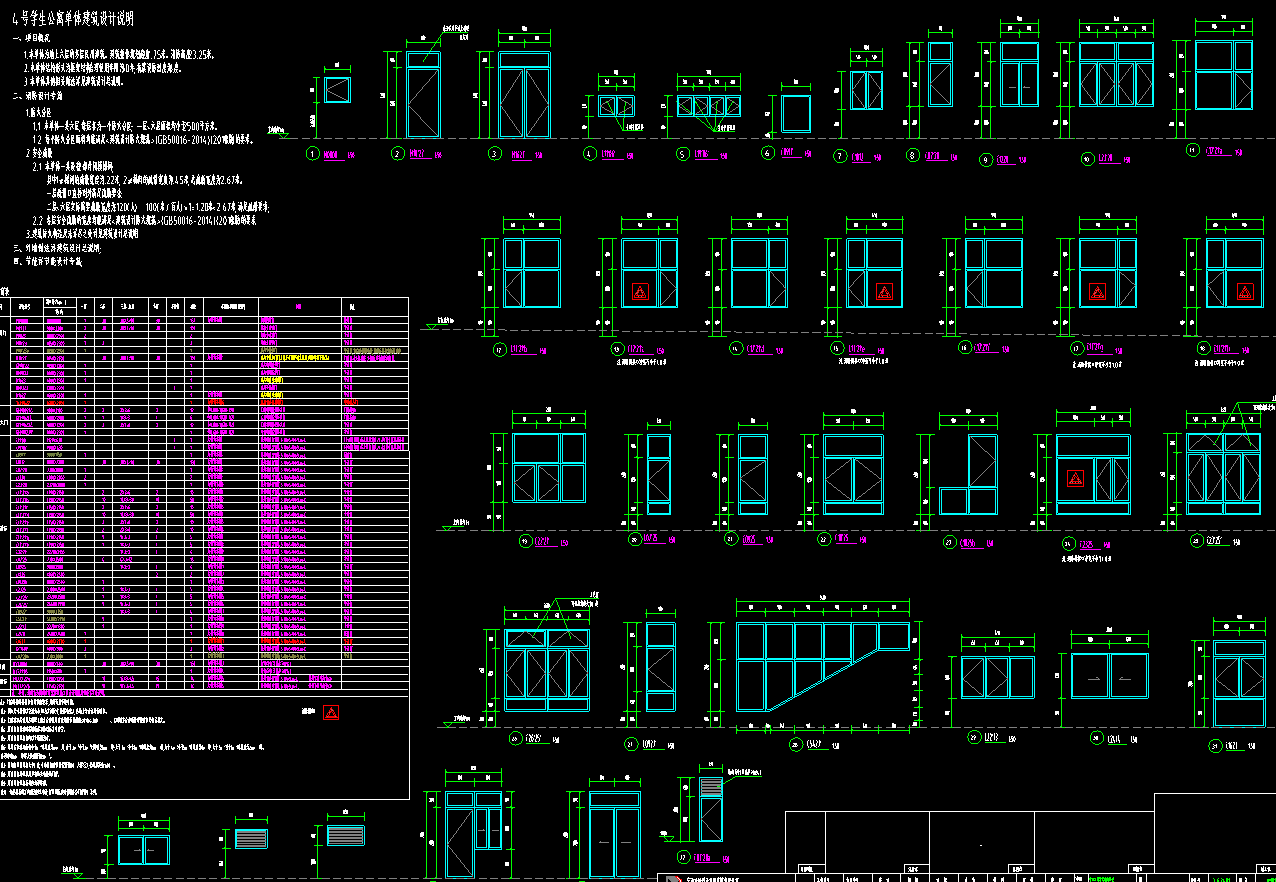Select detail marker number 5
This screenshot has width=1276, height=882.
(x=683, y=154)
